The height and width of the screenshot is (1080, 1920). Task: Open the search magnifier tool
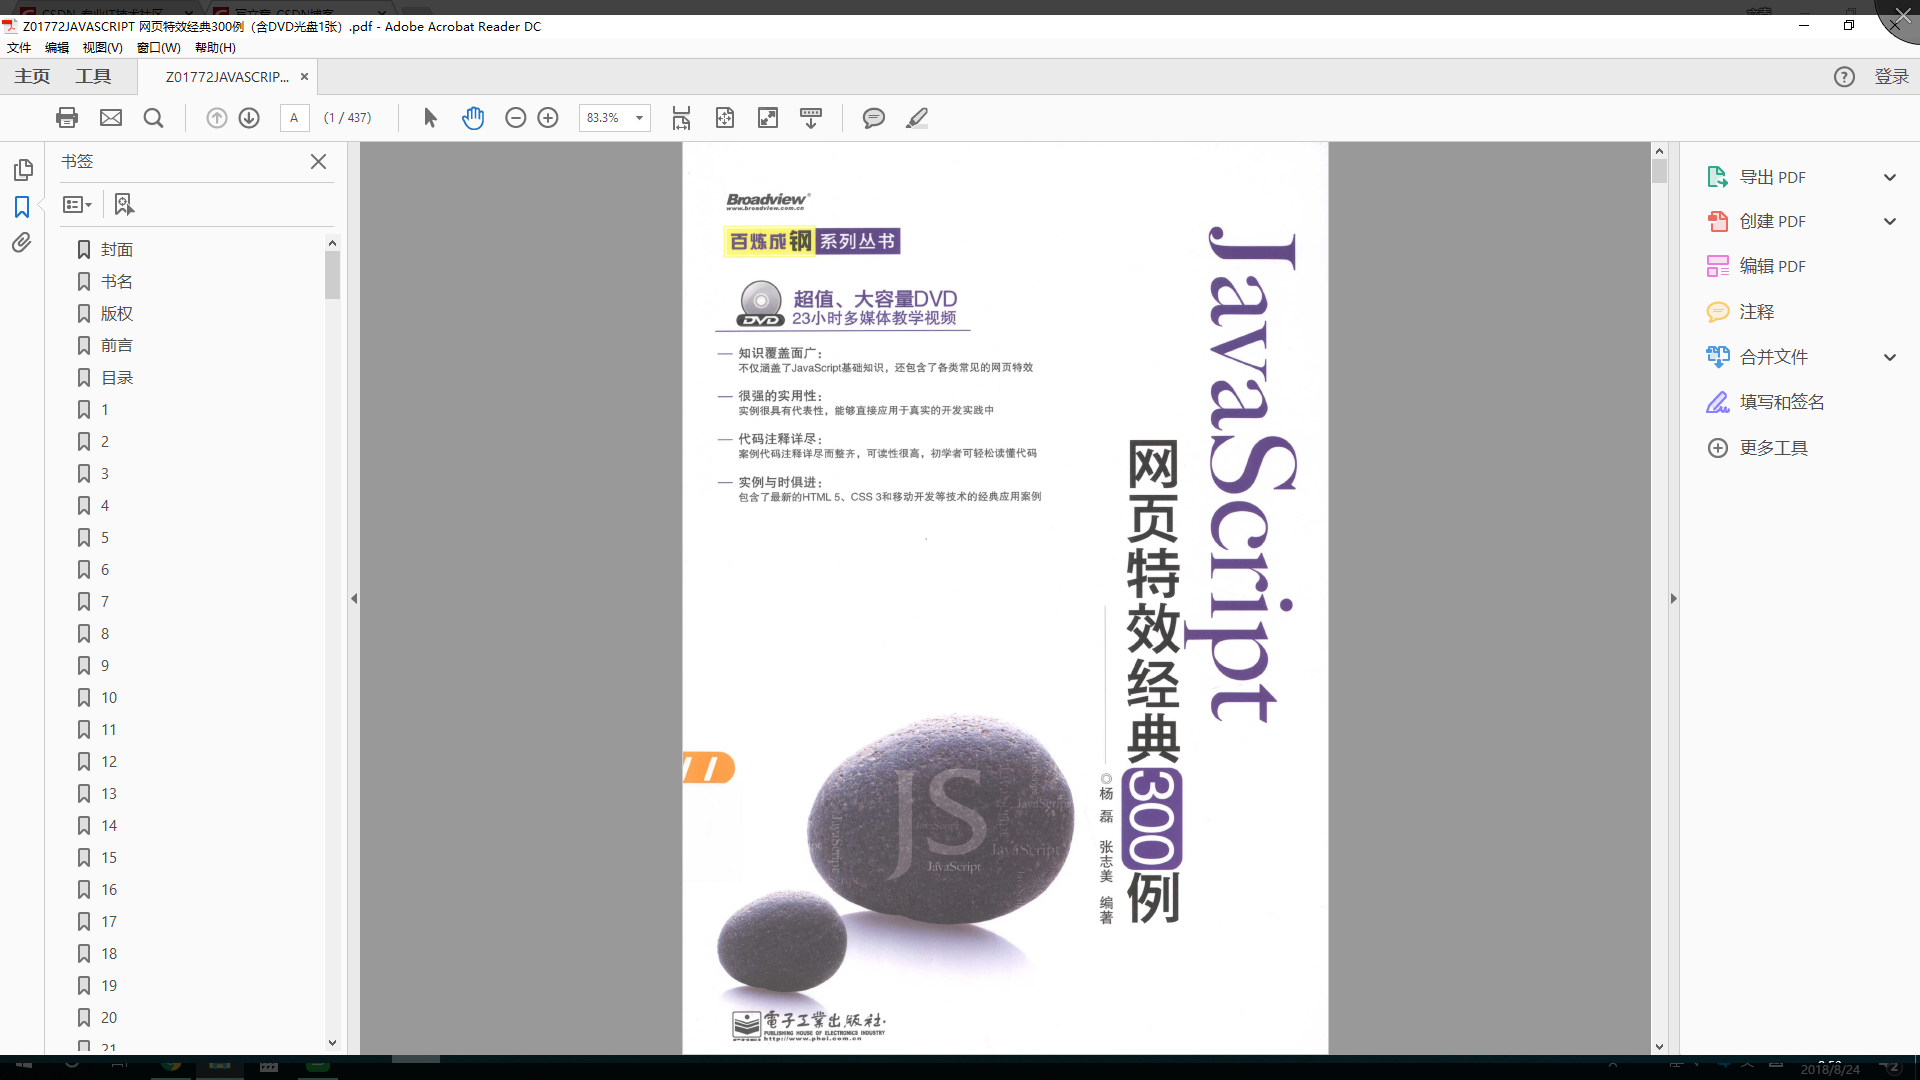click(153, 118)
